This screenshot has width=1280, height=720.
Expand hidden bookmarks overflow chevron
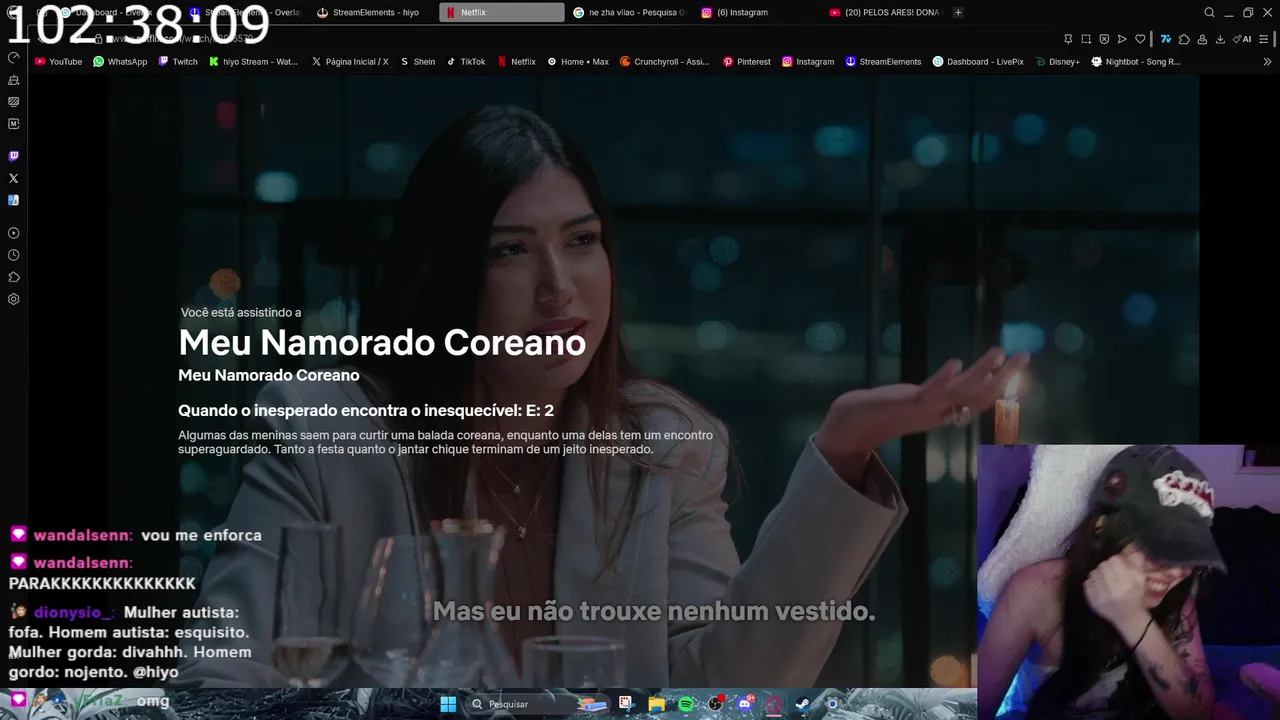pos(1268,61)
